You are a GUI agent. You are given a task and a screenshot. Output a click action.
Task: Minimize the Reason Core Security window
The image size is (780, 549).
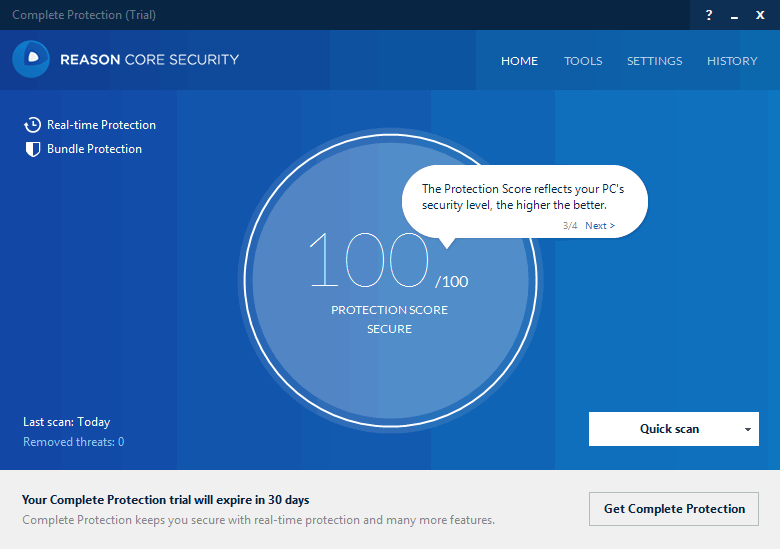(x=734, y=17)
